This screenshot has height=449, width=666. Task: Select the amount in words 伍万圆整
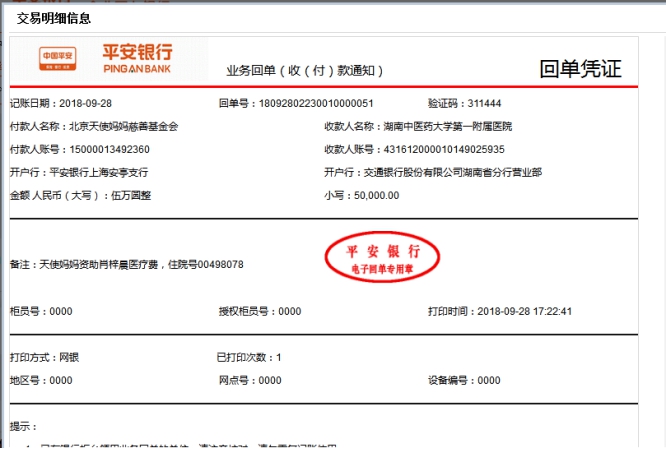point(131,195)
